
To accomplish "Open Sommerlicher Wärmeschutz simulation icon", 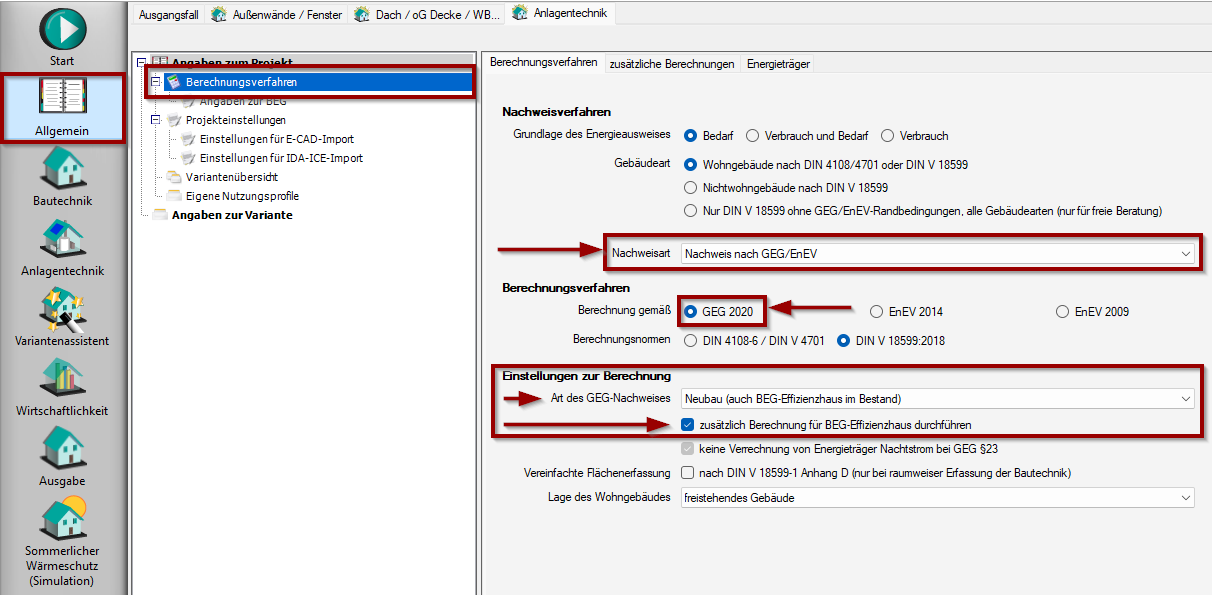I will (x=63, y=519).
